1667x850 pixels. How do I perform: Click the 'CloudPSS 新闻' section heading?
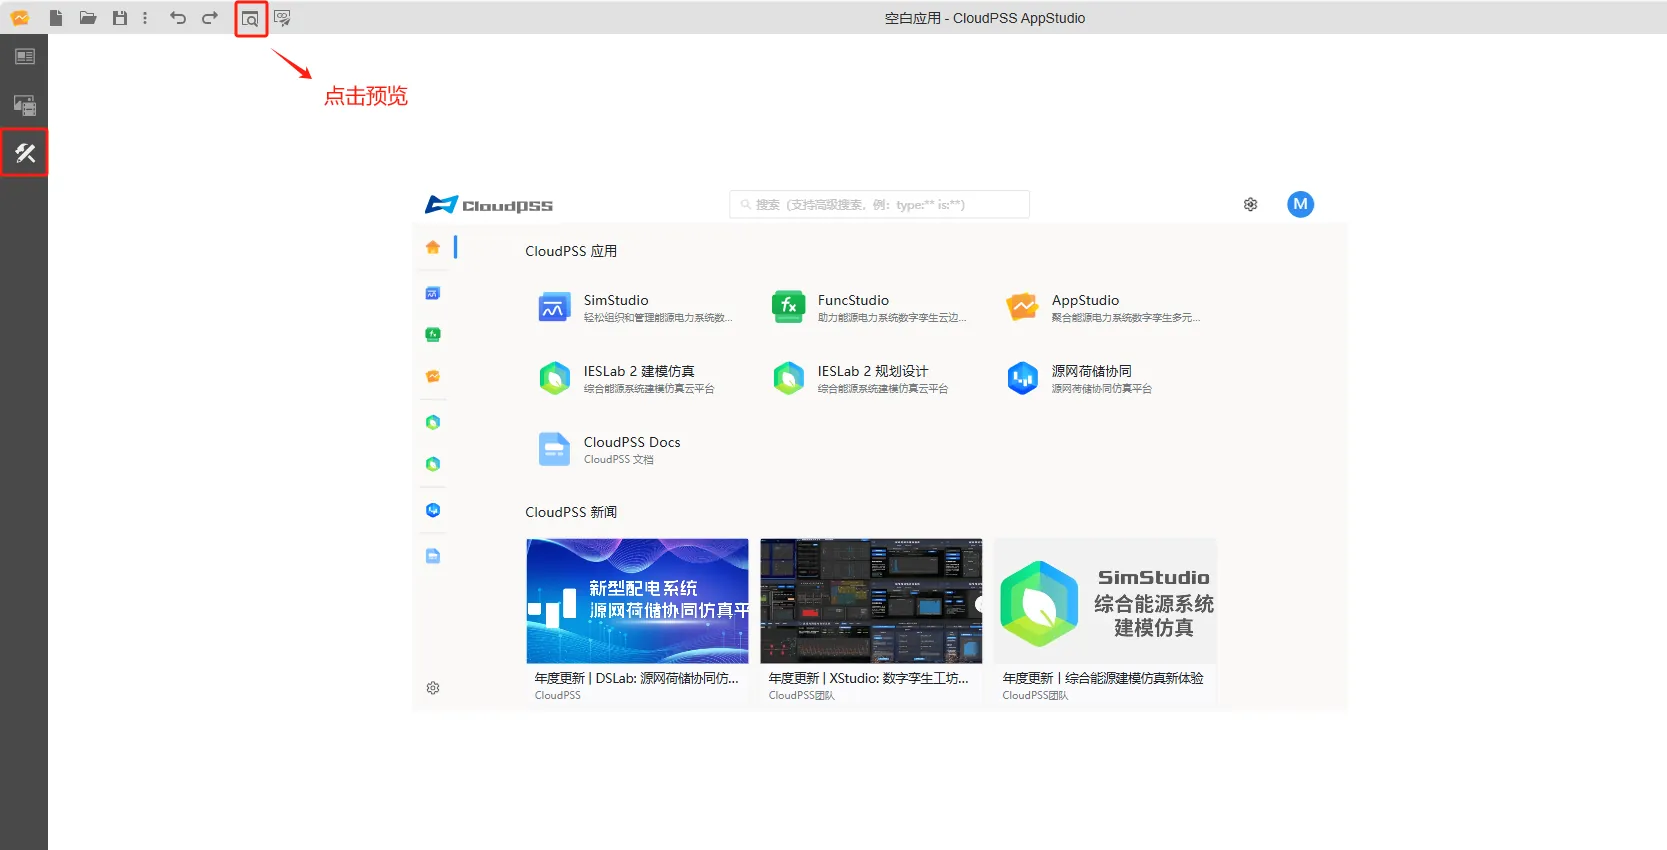[571, 512]
